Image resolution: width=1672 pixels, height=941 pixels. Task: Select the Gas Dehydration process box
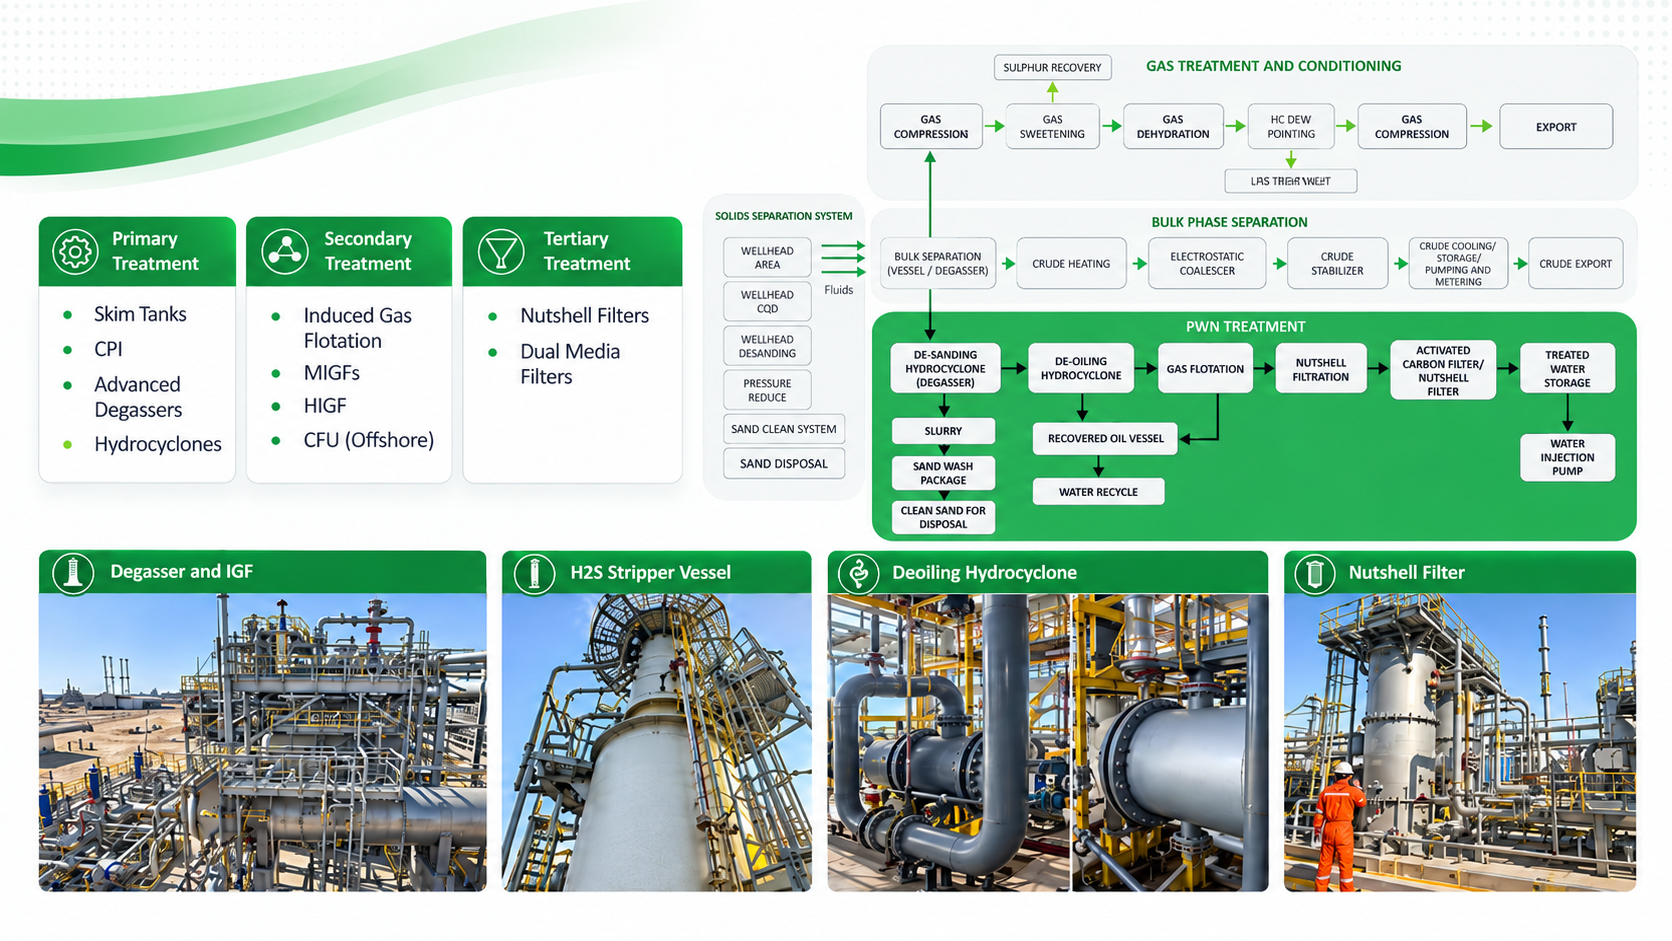[x=1173, y=127]
